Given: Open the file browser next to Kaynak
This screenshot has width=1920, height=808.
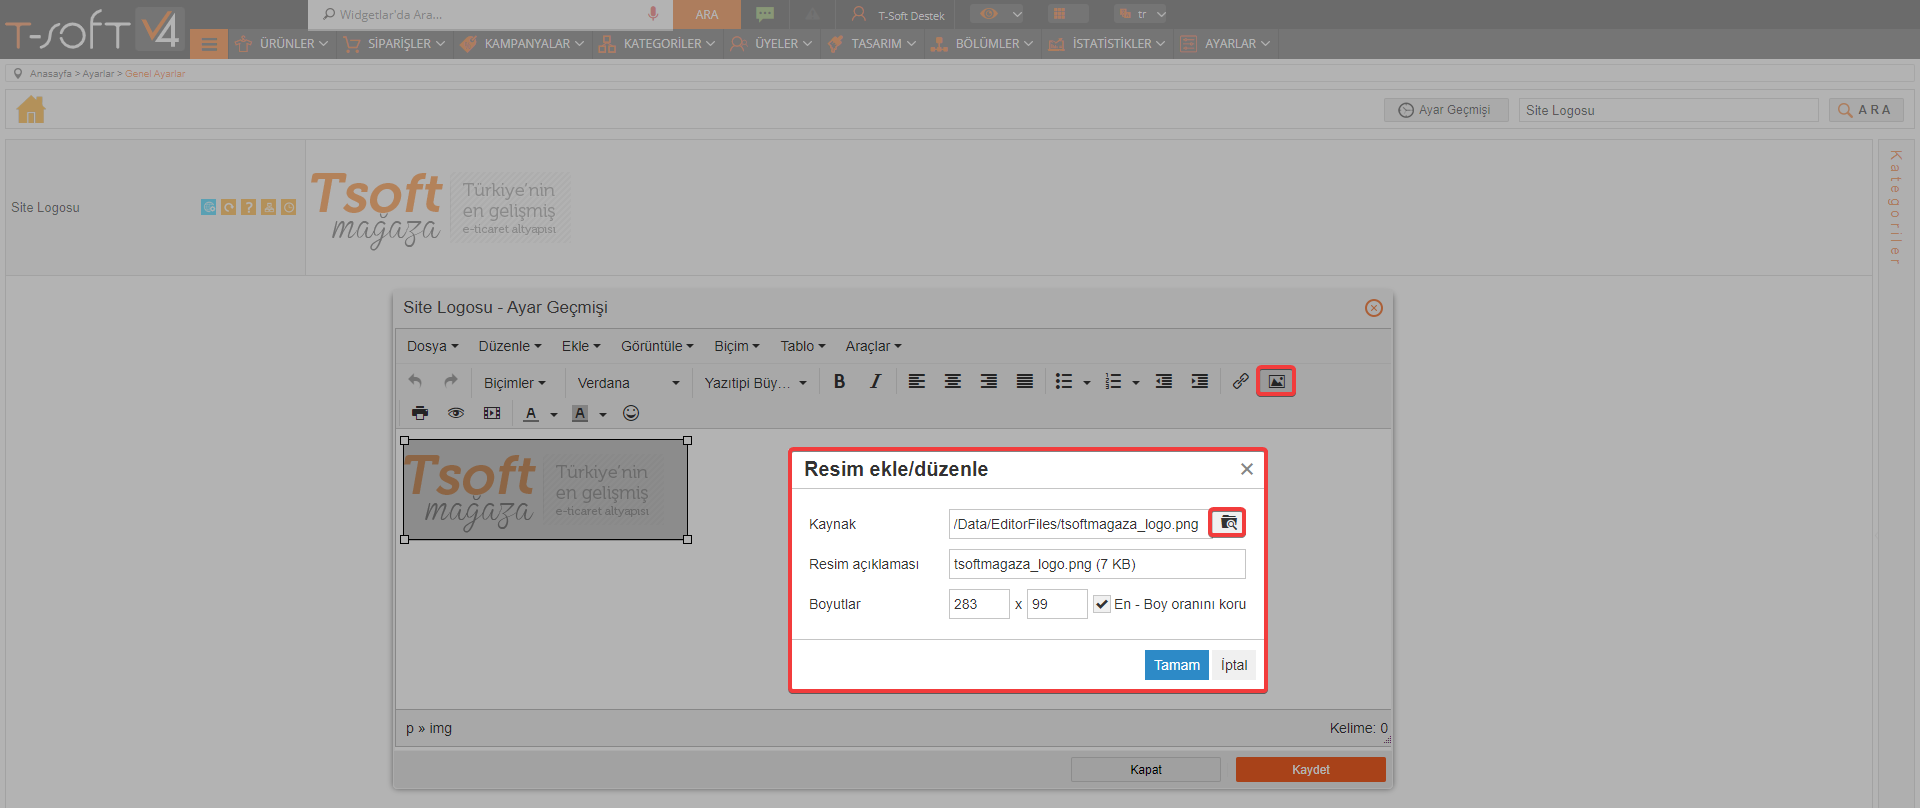Looking at the screenshot, I should (1228, 523).
